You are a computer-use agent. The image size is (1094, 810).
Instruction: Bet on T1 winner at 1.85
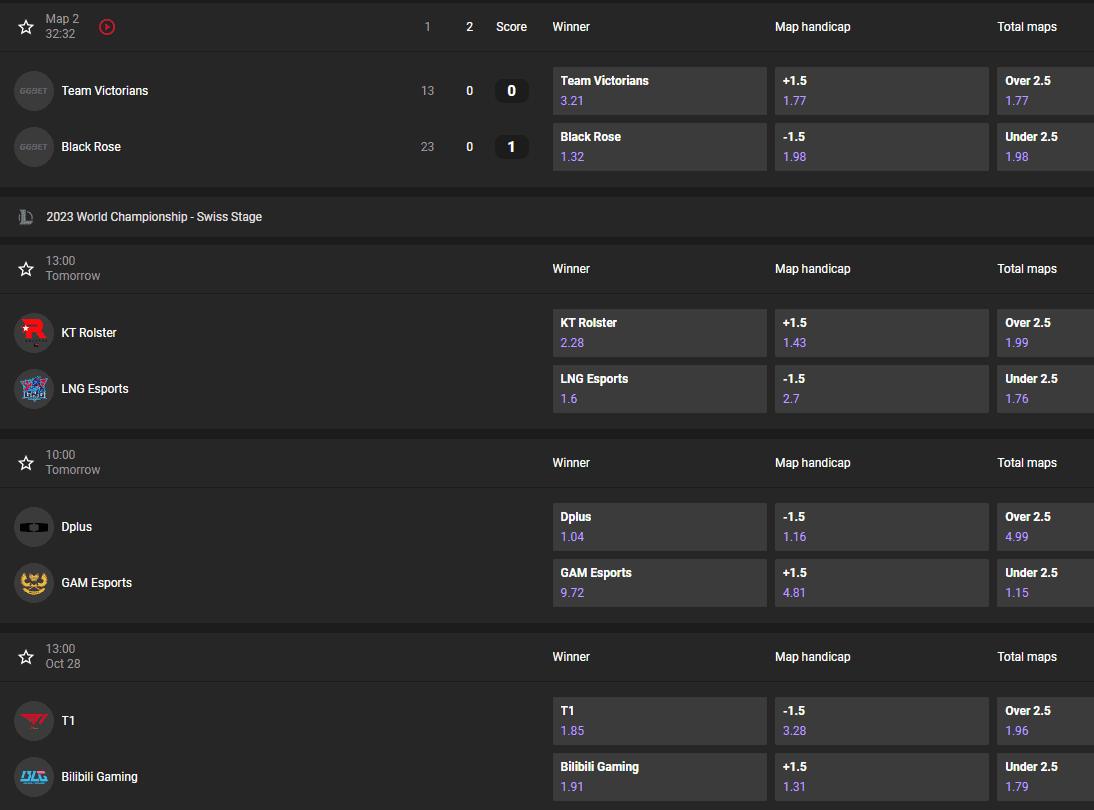click(x=659, y=721)
